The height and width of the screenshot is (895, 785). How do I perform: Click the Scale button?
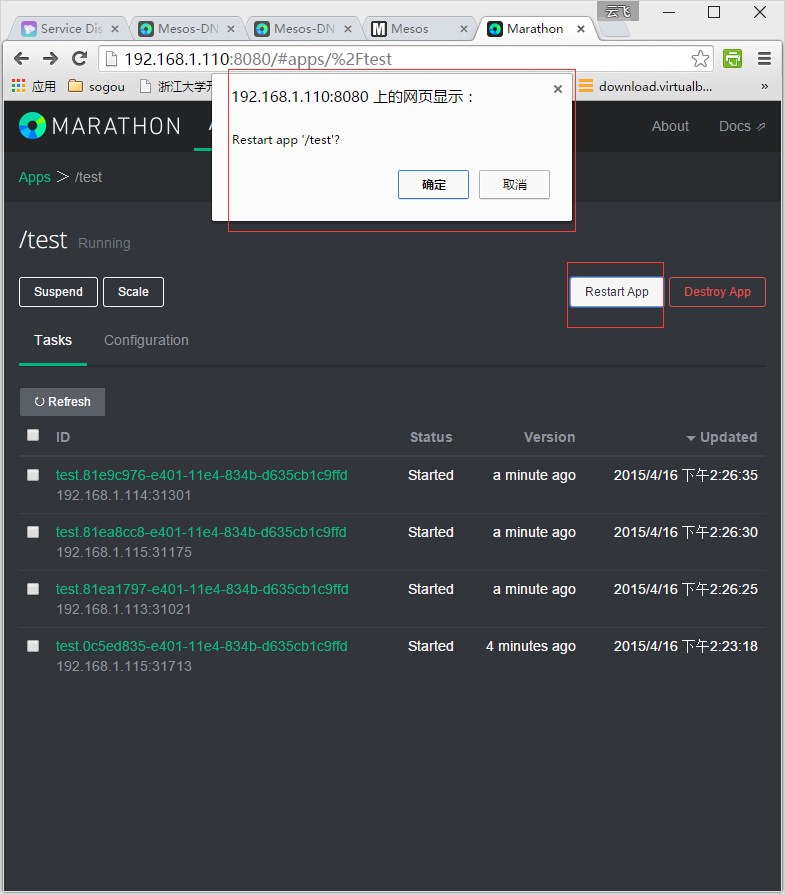click(x=134, y=292)
